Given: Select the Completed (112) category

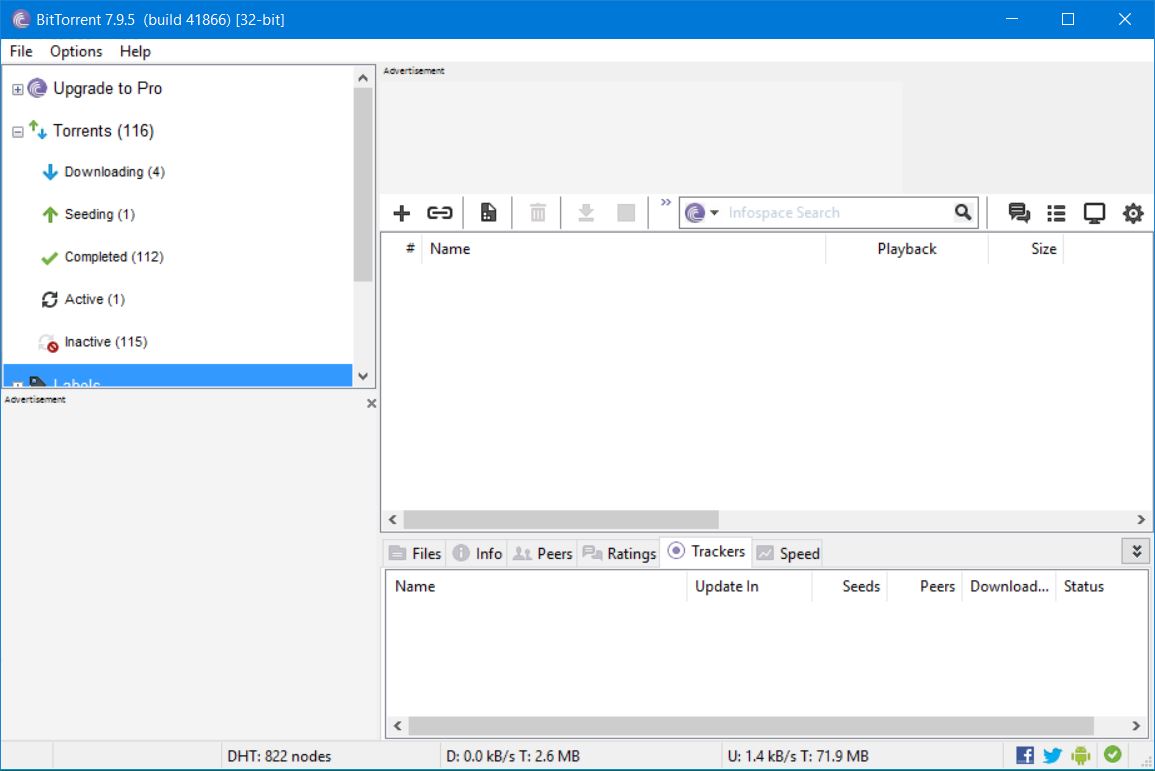Looking at the screenshot, I should point(114,256).
